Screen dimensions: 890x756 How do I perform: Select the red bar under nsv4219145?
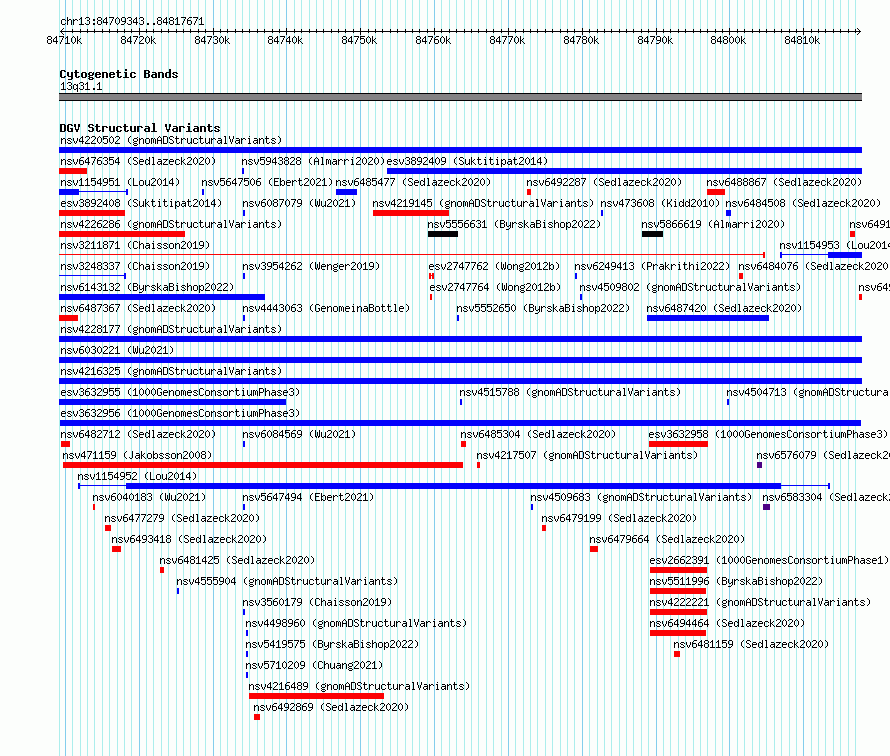411,213
